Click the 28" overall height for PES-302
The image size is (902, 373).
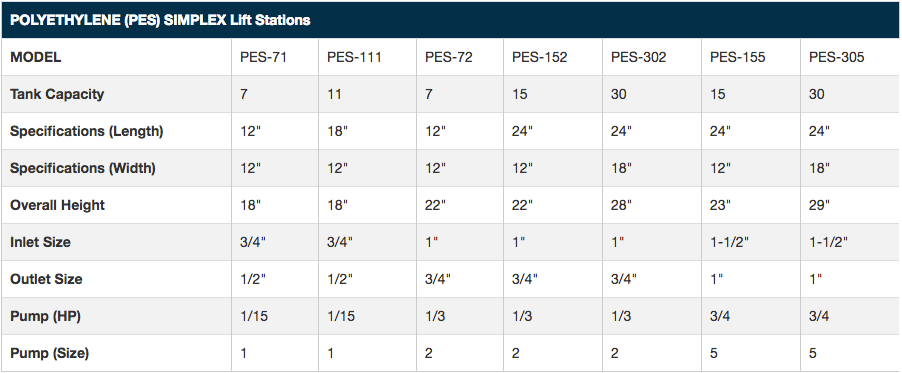click(621, 205)
